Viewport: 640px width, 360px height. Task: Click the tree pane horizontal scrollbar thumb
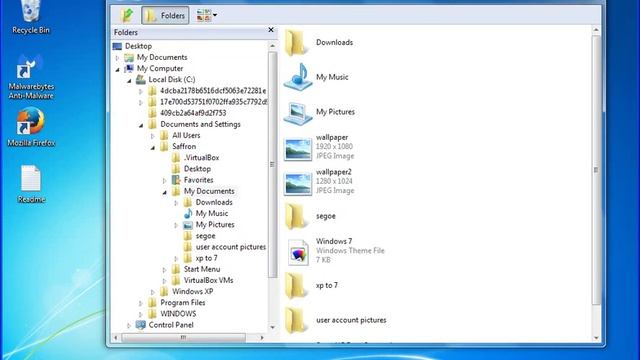pos(184,338)
